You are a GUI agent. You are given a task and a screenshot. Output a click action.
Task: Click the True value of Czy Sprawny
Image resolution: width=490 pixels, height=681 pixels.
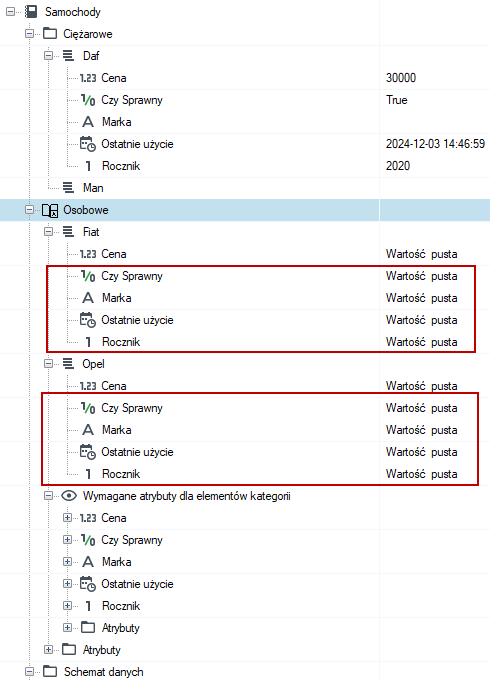point(397,100)
